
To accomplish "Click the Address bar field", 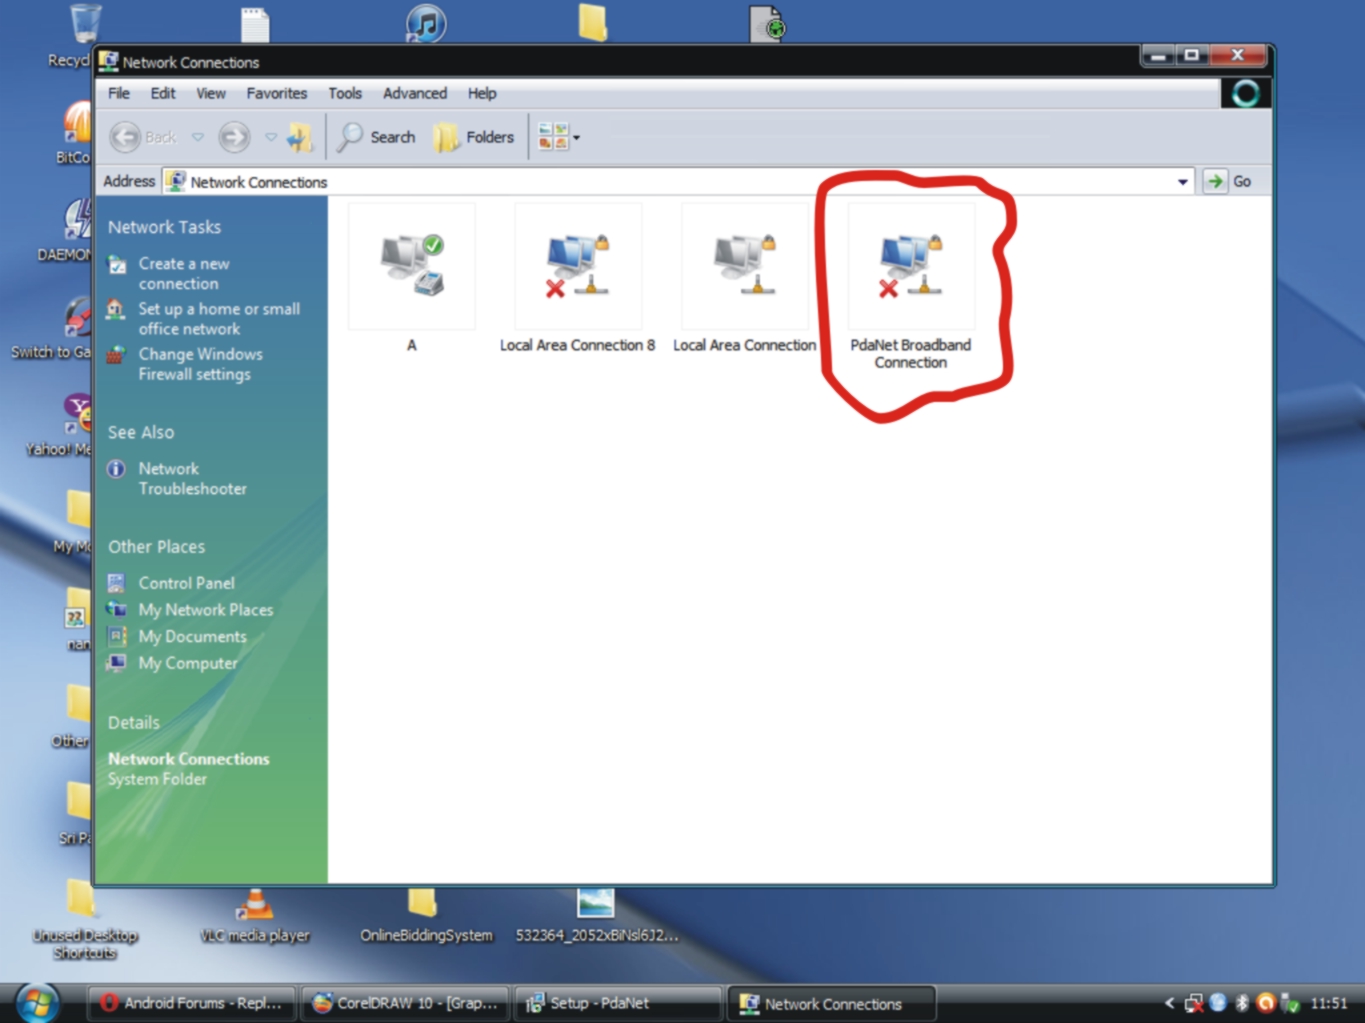I will (670, 182).
